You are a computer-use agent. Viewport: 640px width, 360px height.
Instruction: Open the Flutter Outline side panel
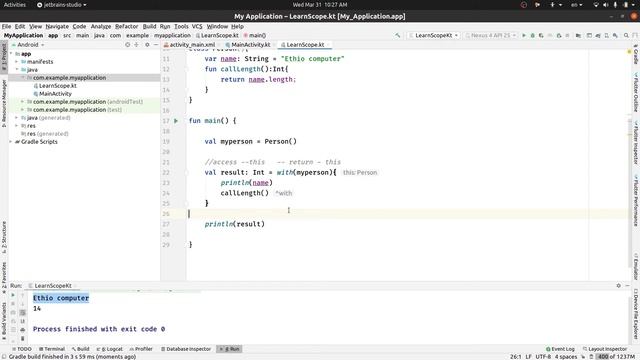pos(636,93)
